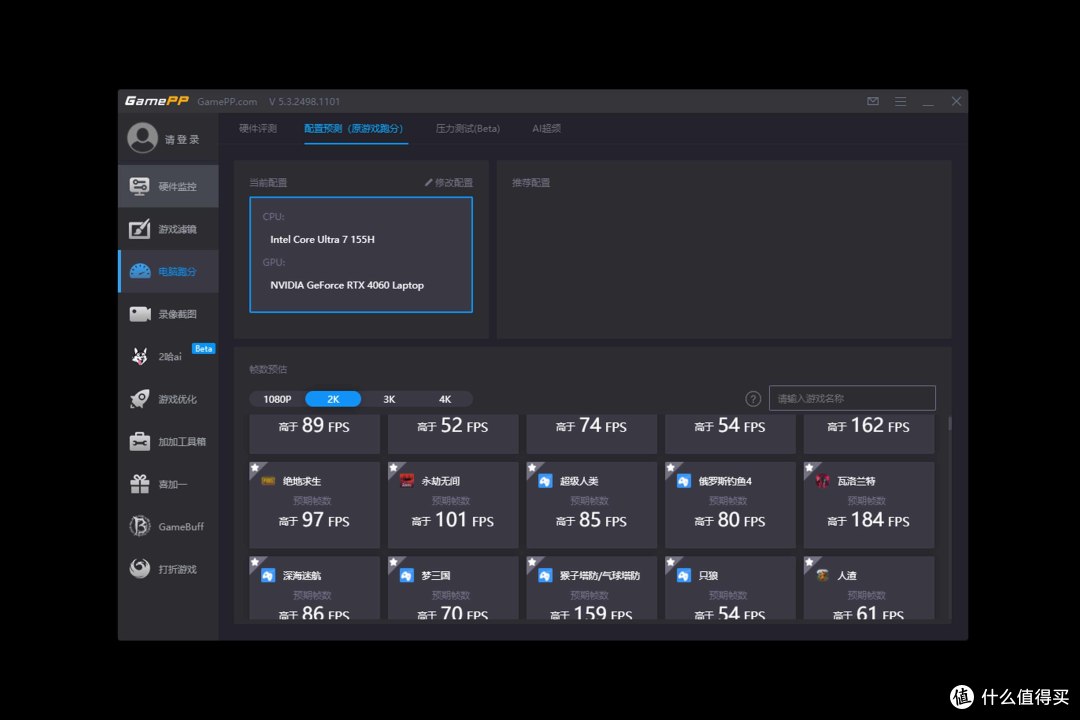Screen dimensions: 1080x720
Task: Switch to the 压力测试(Beta) tab
Action: tap(468, 129)
